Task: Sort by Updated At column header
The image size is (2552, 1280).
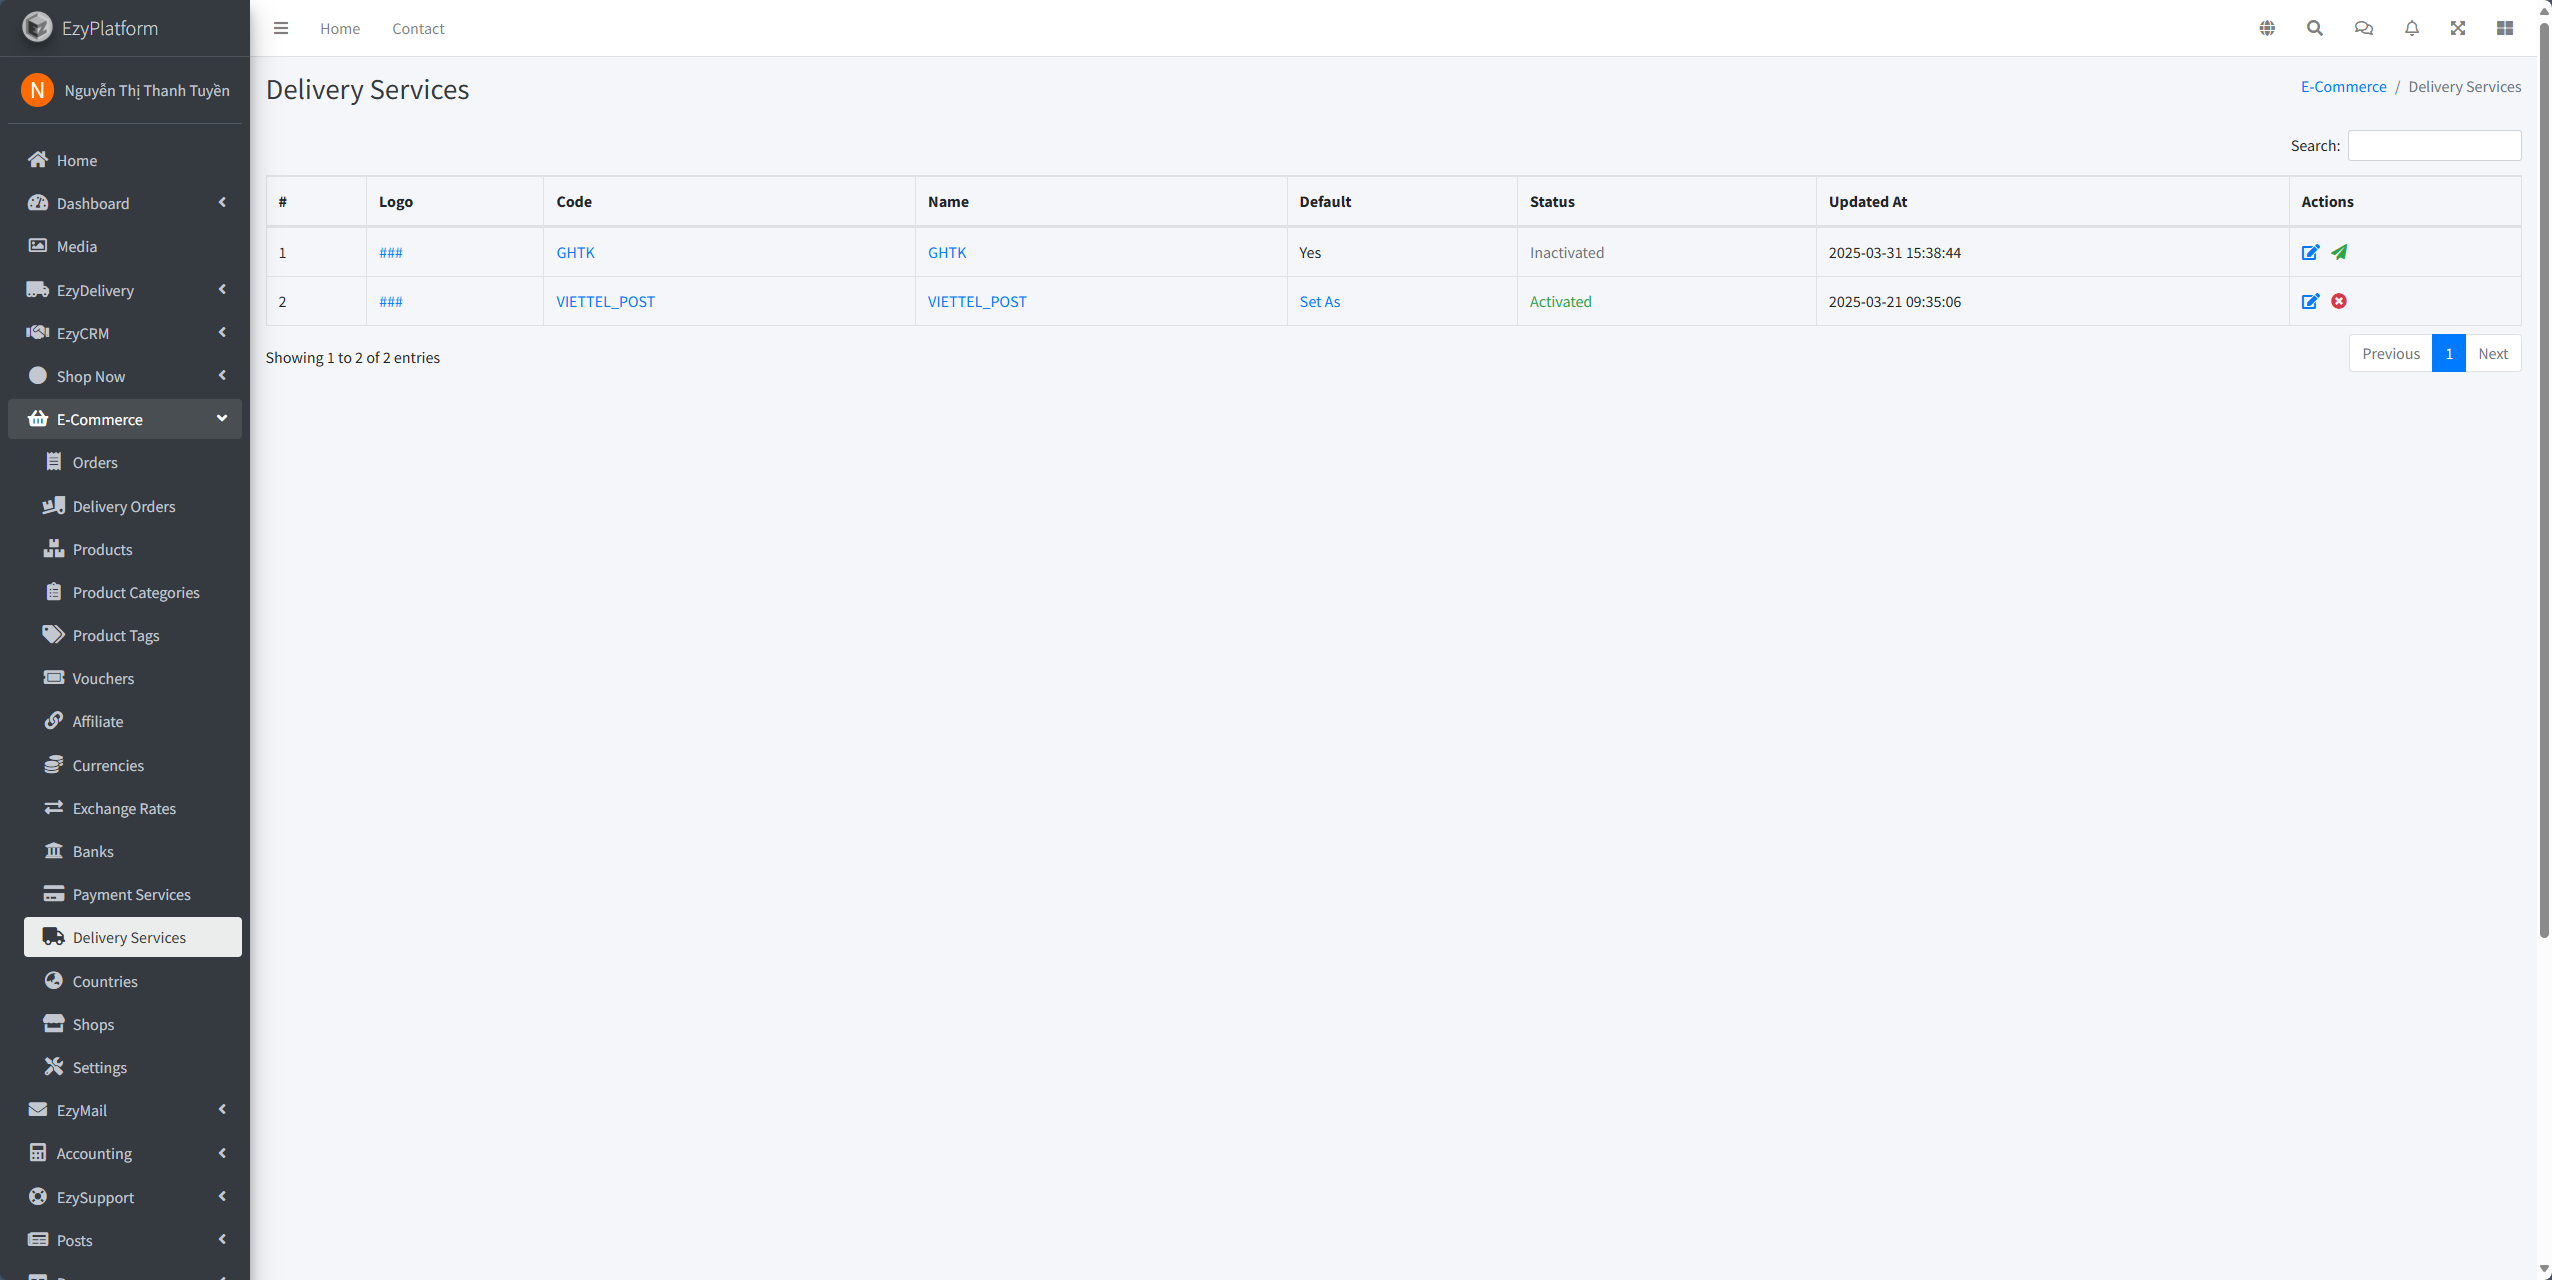Action: click(2052, 201)
